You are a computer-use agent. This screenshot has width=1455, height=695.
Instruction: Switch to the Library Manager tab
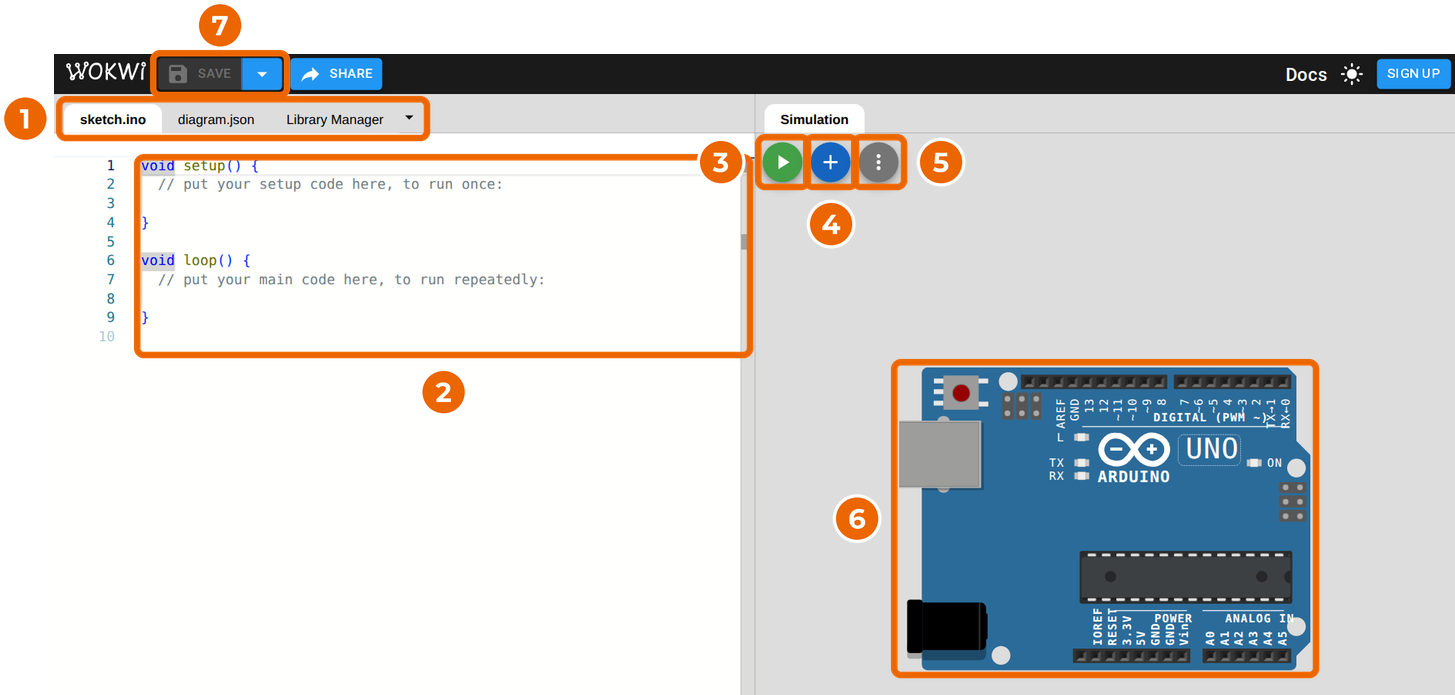(x=335, y=119)
